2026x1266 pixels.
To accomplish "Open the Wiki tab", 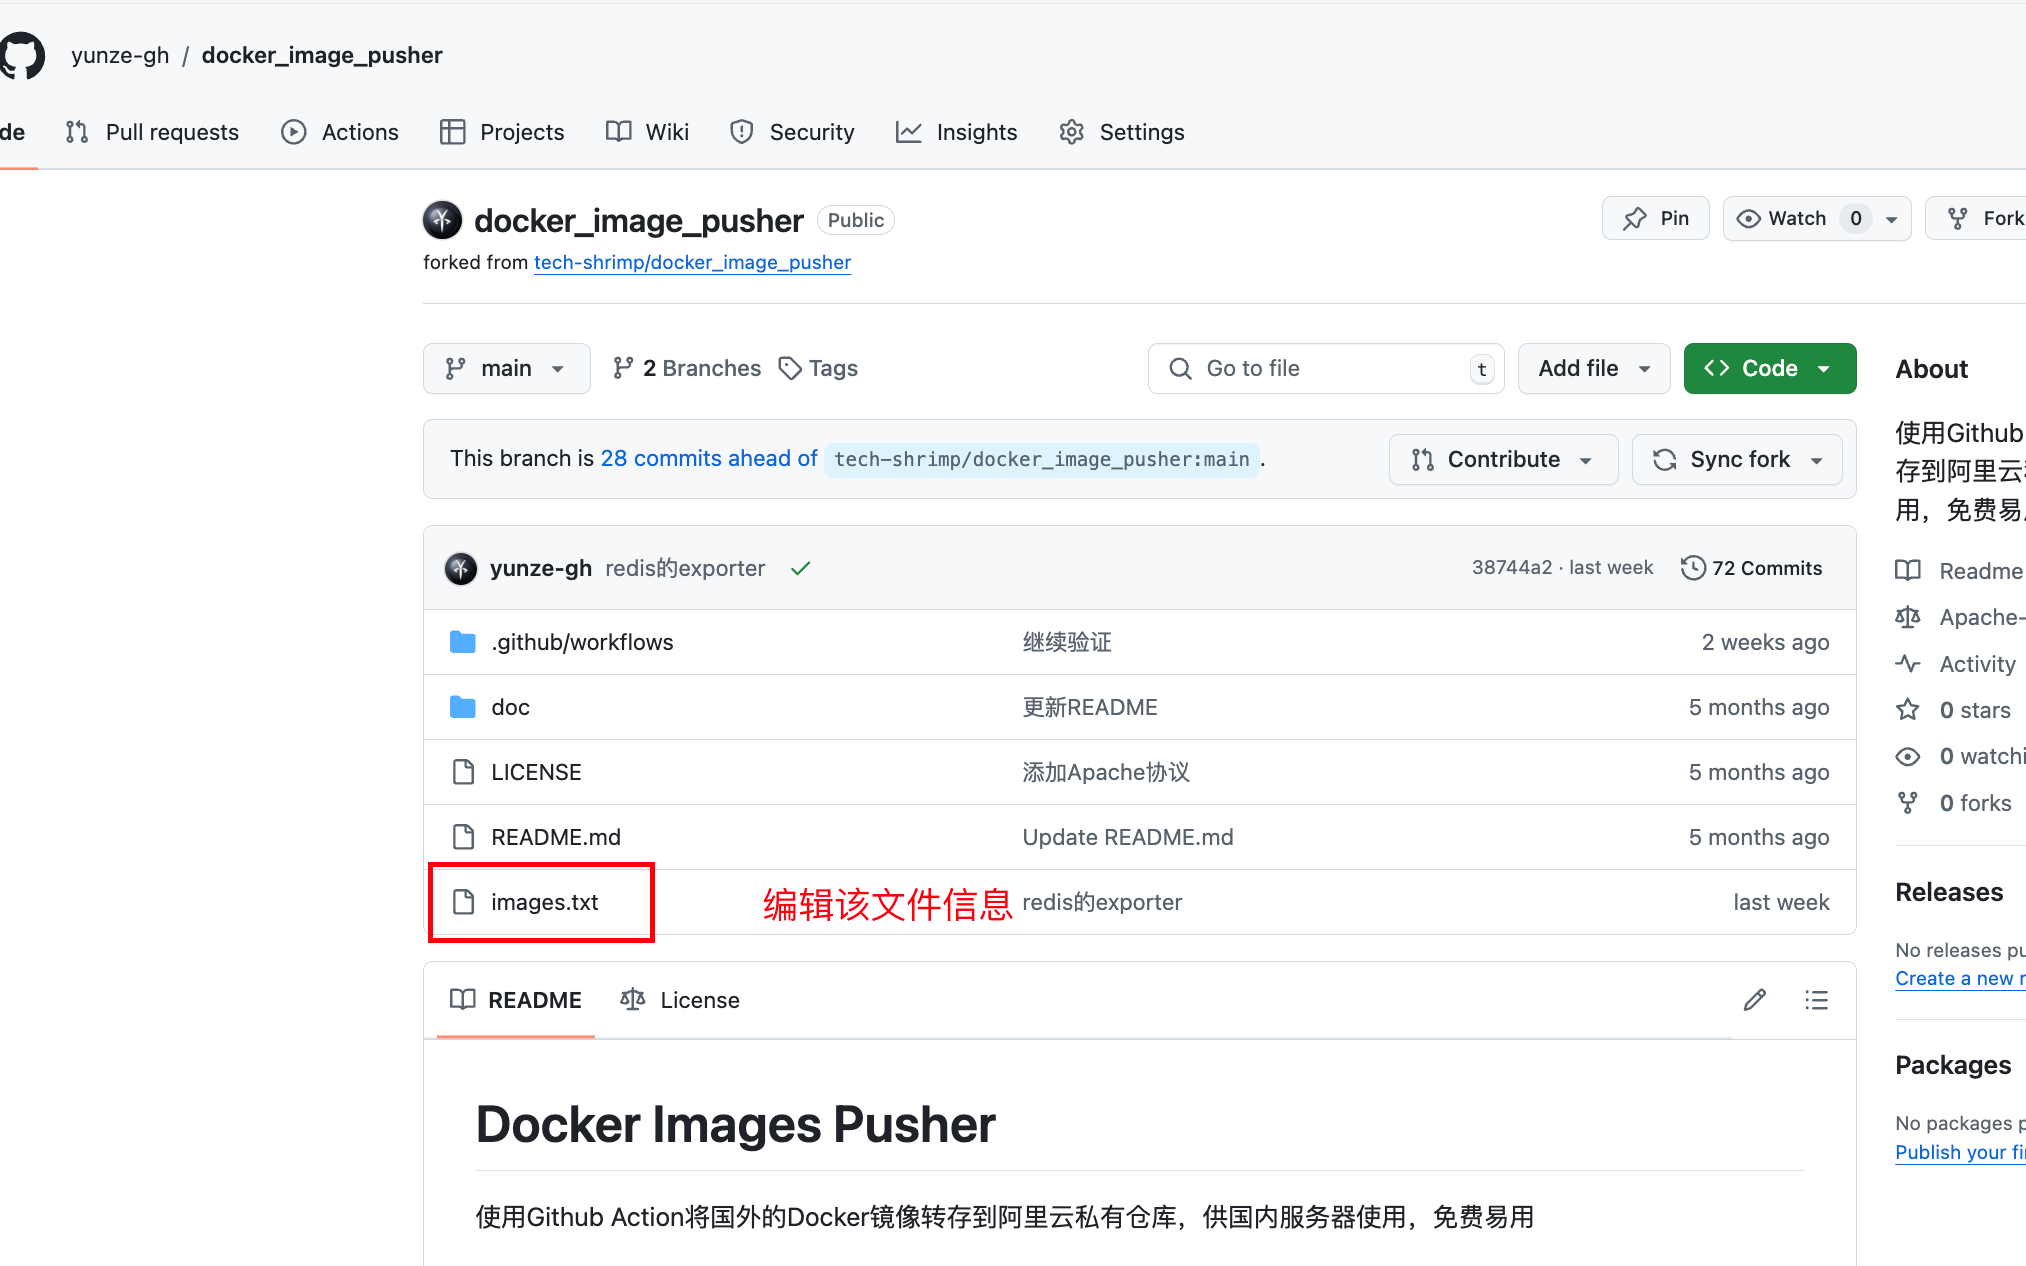I will tap(648, 132).
